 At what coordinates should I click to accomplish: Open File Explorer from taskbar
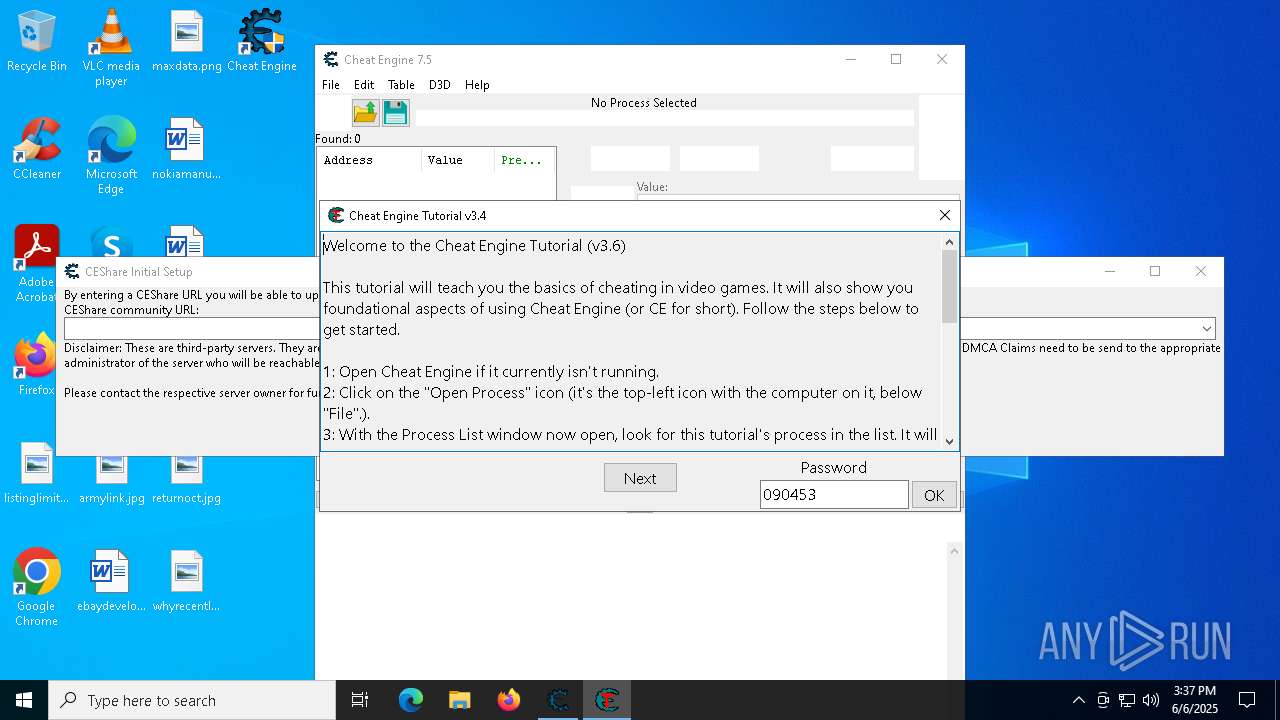(x=459, y=700)
